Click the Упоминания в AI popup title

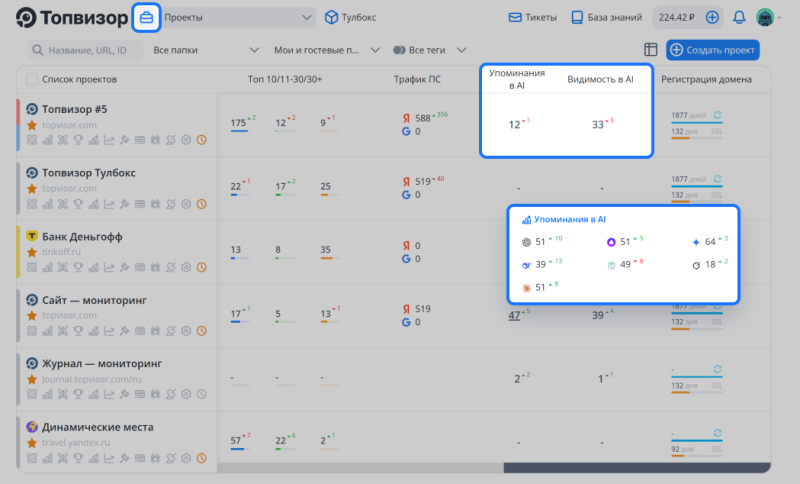[x=569, y=219]
